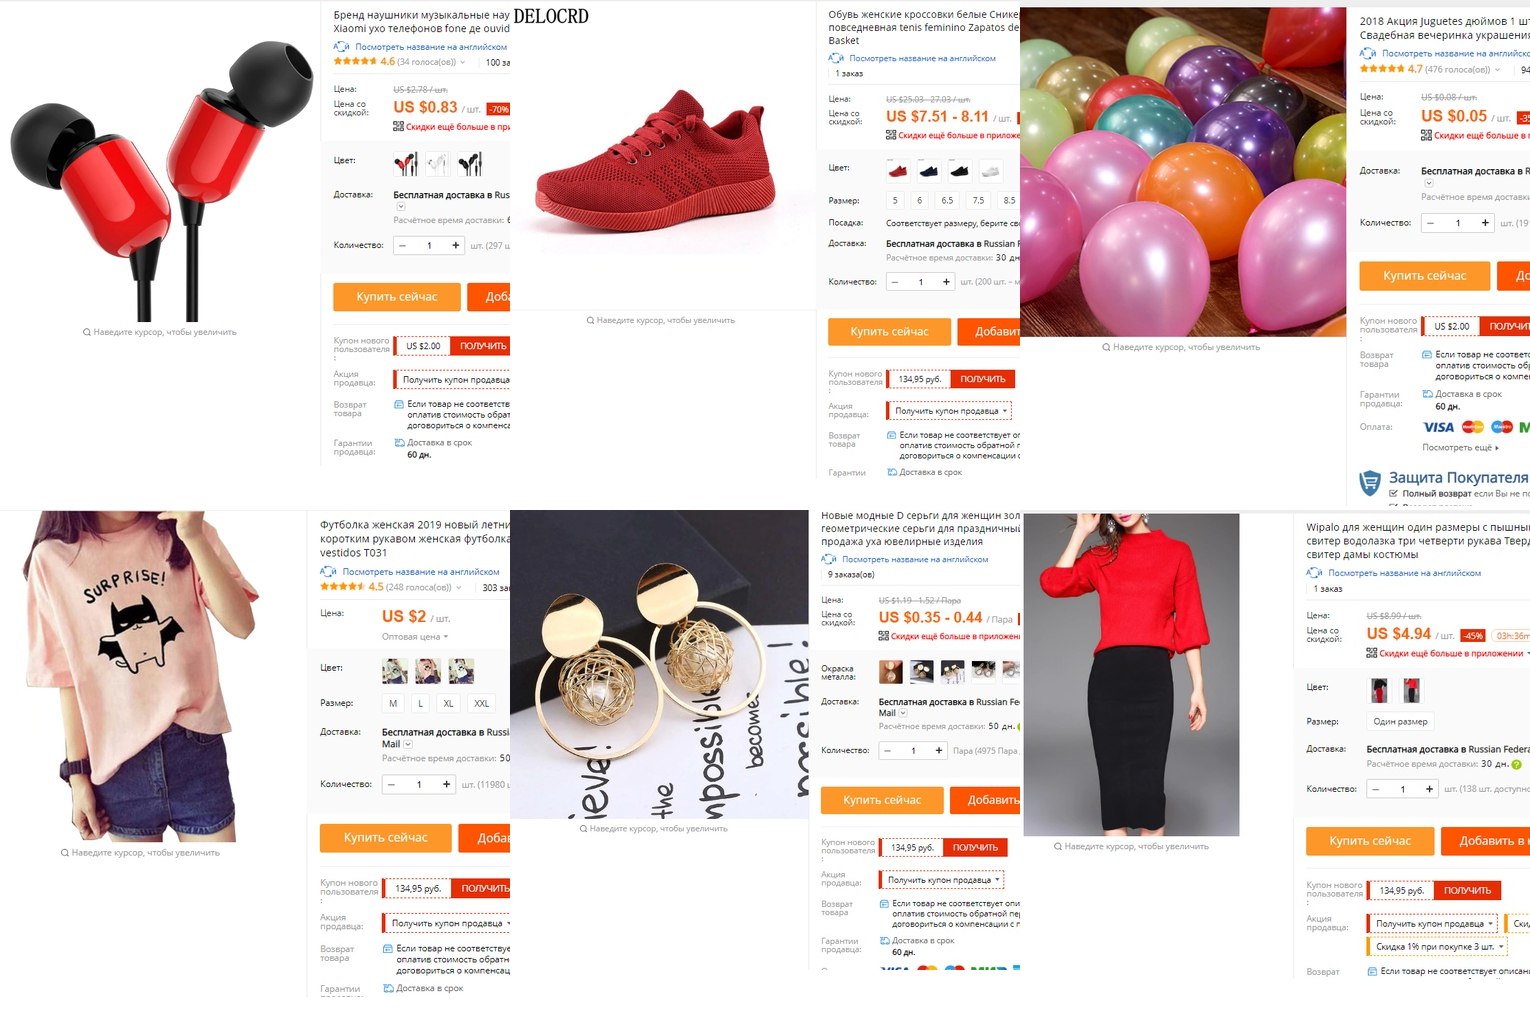This screenshot has height=1020, width=1530.
Task: Click the QR code icon beside earphones app discount
Action: [x=398, y=127]
